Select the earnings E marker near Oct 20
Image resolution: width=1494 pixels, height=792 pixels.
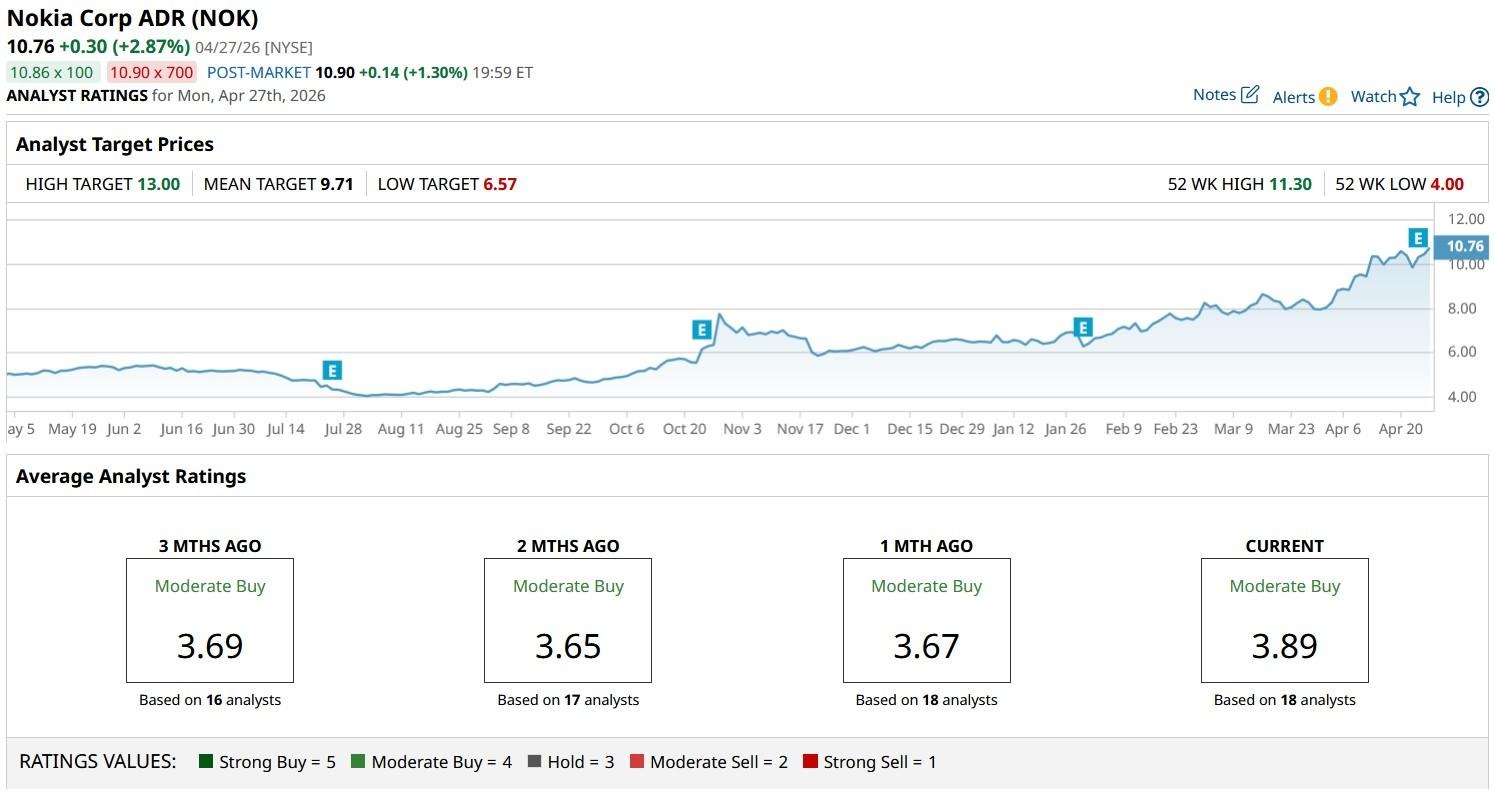(x=701, y=330)
